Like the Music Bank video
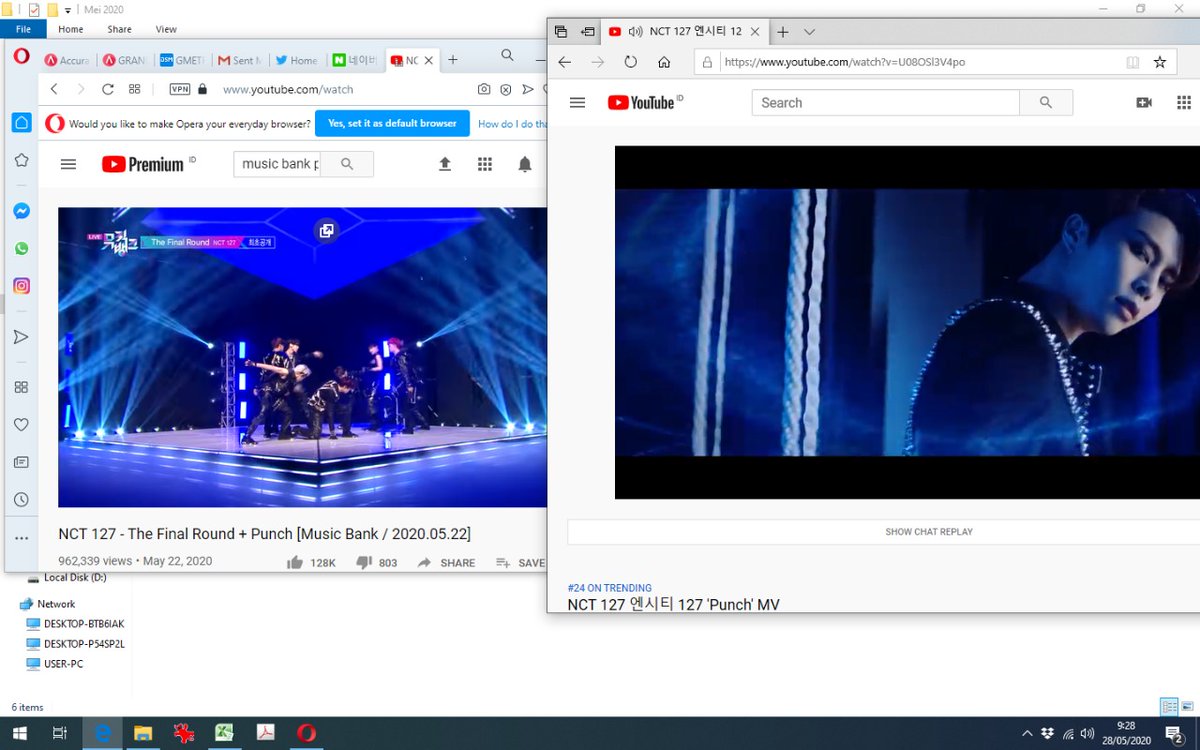The image size is (1200, 750). pos(295,563)
